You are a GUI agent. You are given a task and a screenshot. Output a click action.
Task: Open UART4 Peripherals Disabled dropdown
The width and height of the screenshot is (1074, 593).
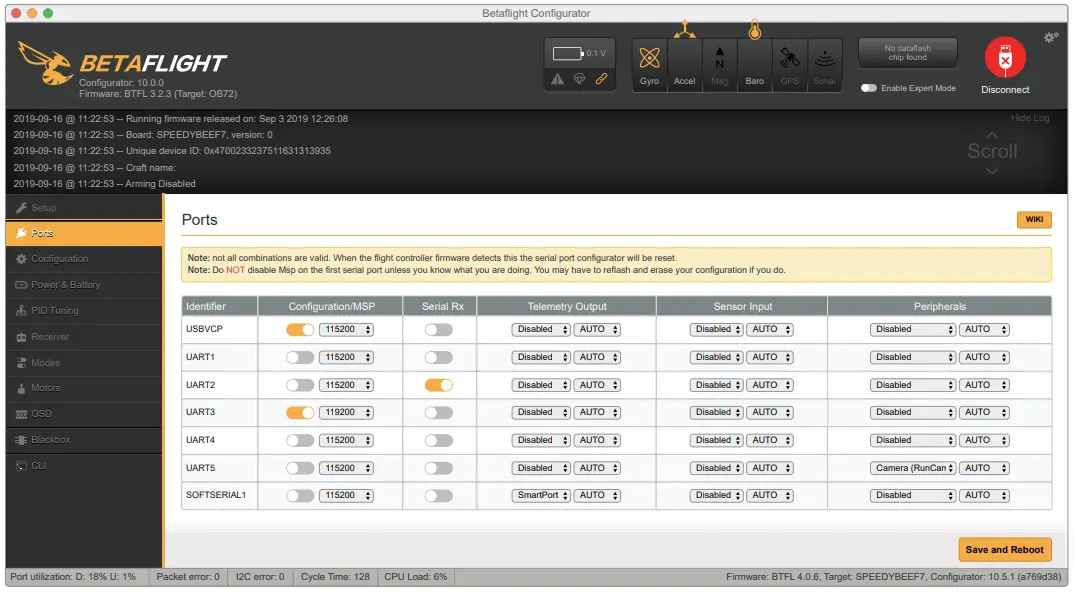(913, 441)
